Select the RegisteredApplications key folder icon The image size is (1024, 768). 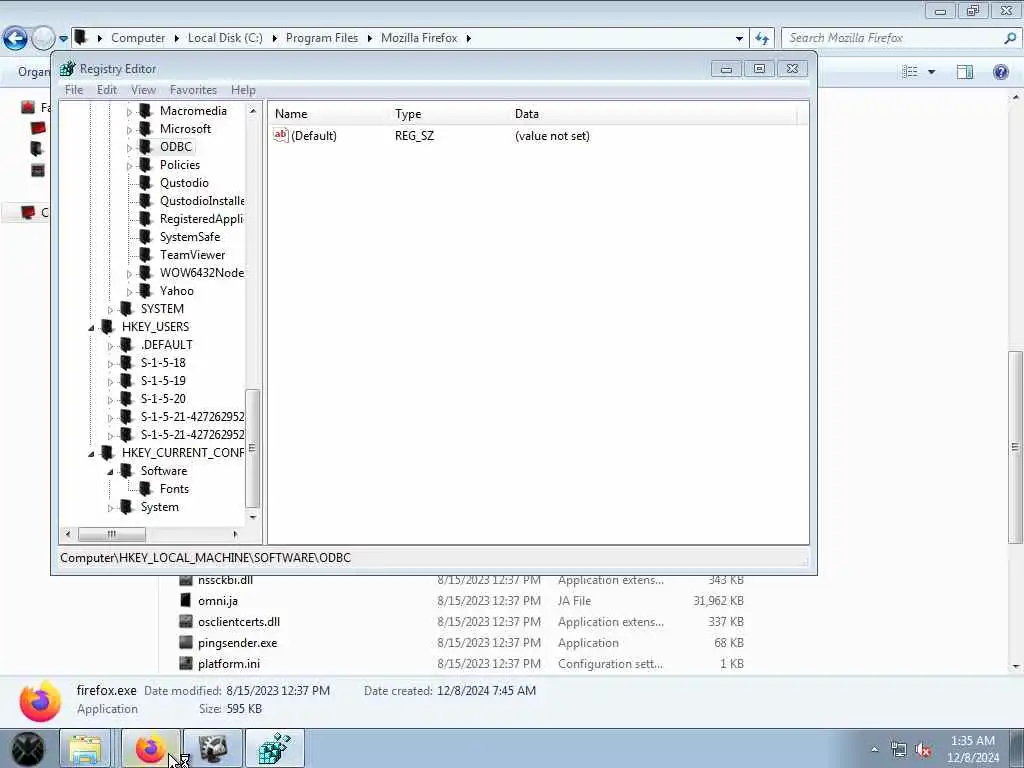(146, 219)
